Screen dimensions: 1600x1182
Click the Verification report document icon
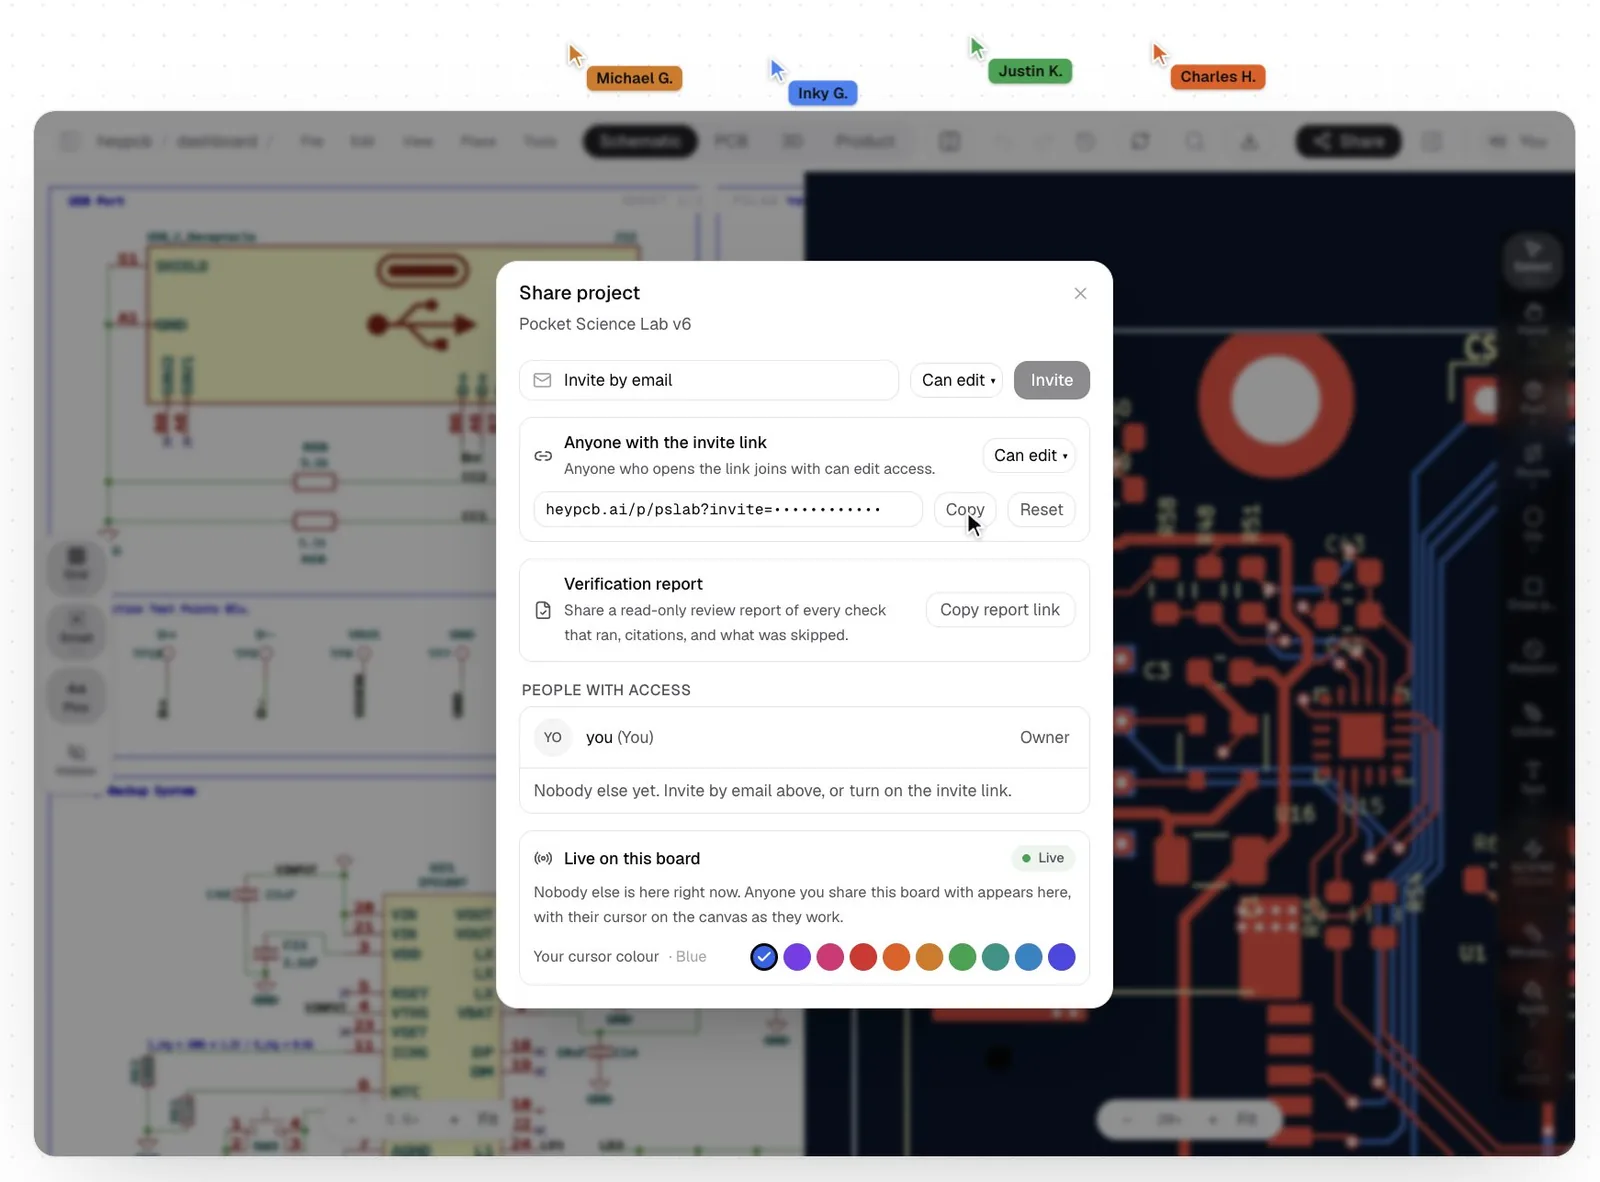[x=543, y=610]
